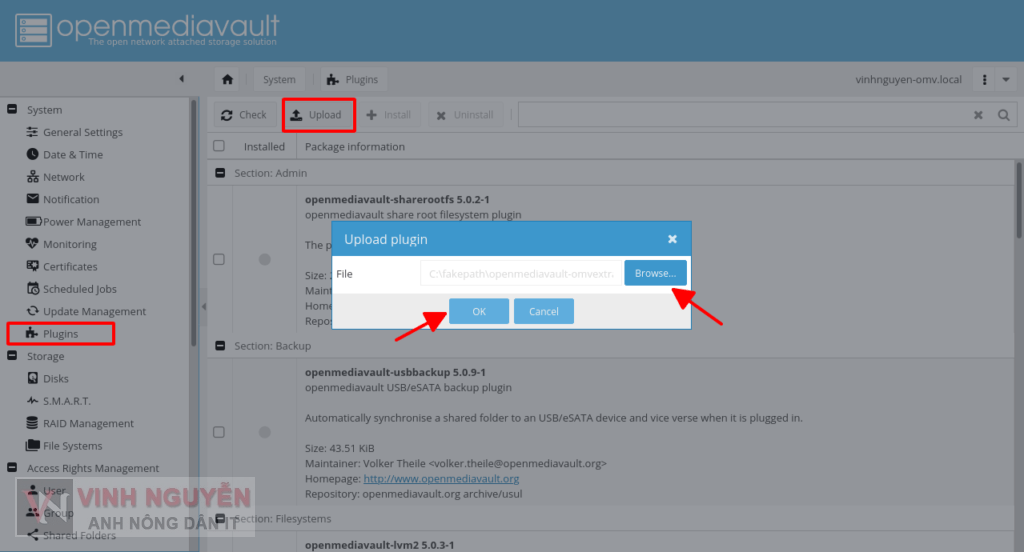This screenshot has width=1024, height=552.
Task: Check the openmediavault-sharerootfs row checkbox
Action: (219, 259)
